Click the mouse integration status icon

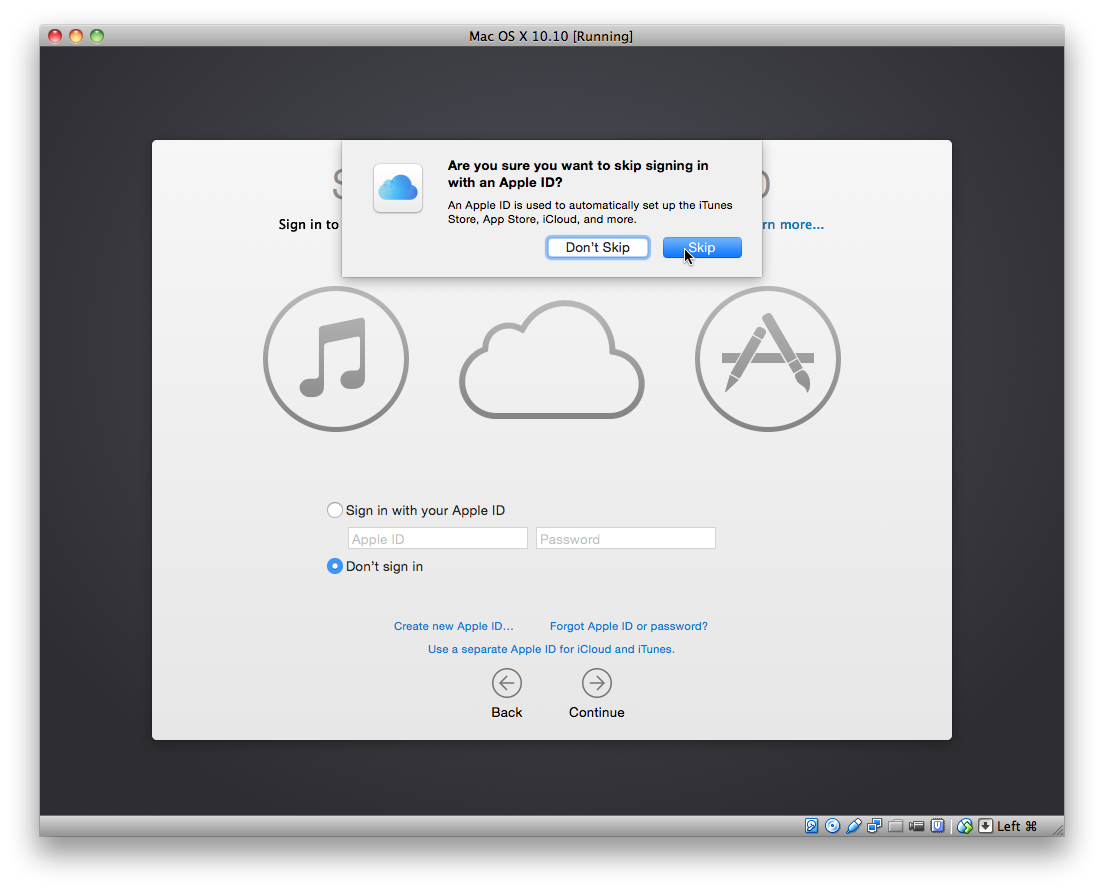point(965,826)
